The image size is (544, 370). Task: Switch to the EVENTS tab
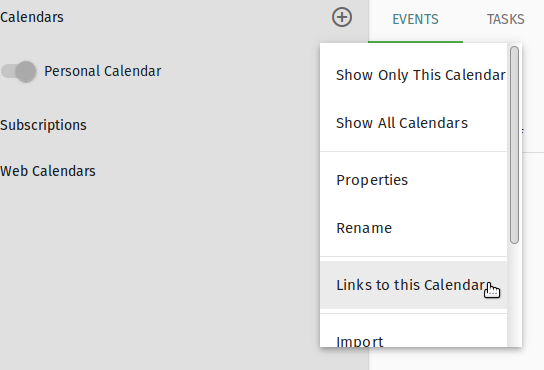pos(415,19)
